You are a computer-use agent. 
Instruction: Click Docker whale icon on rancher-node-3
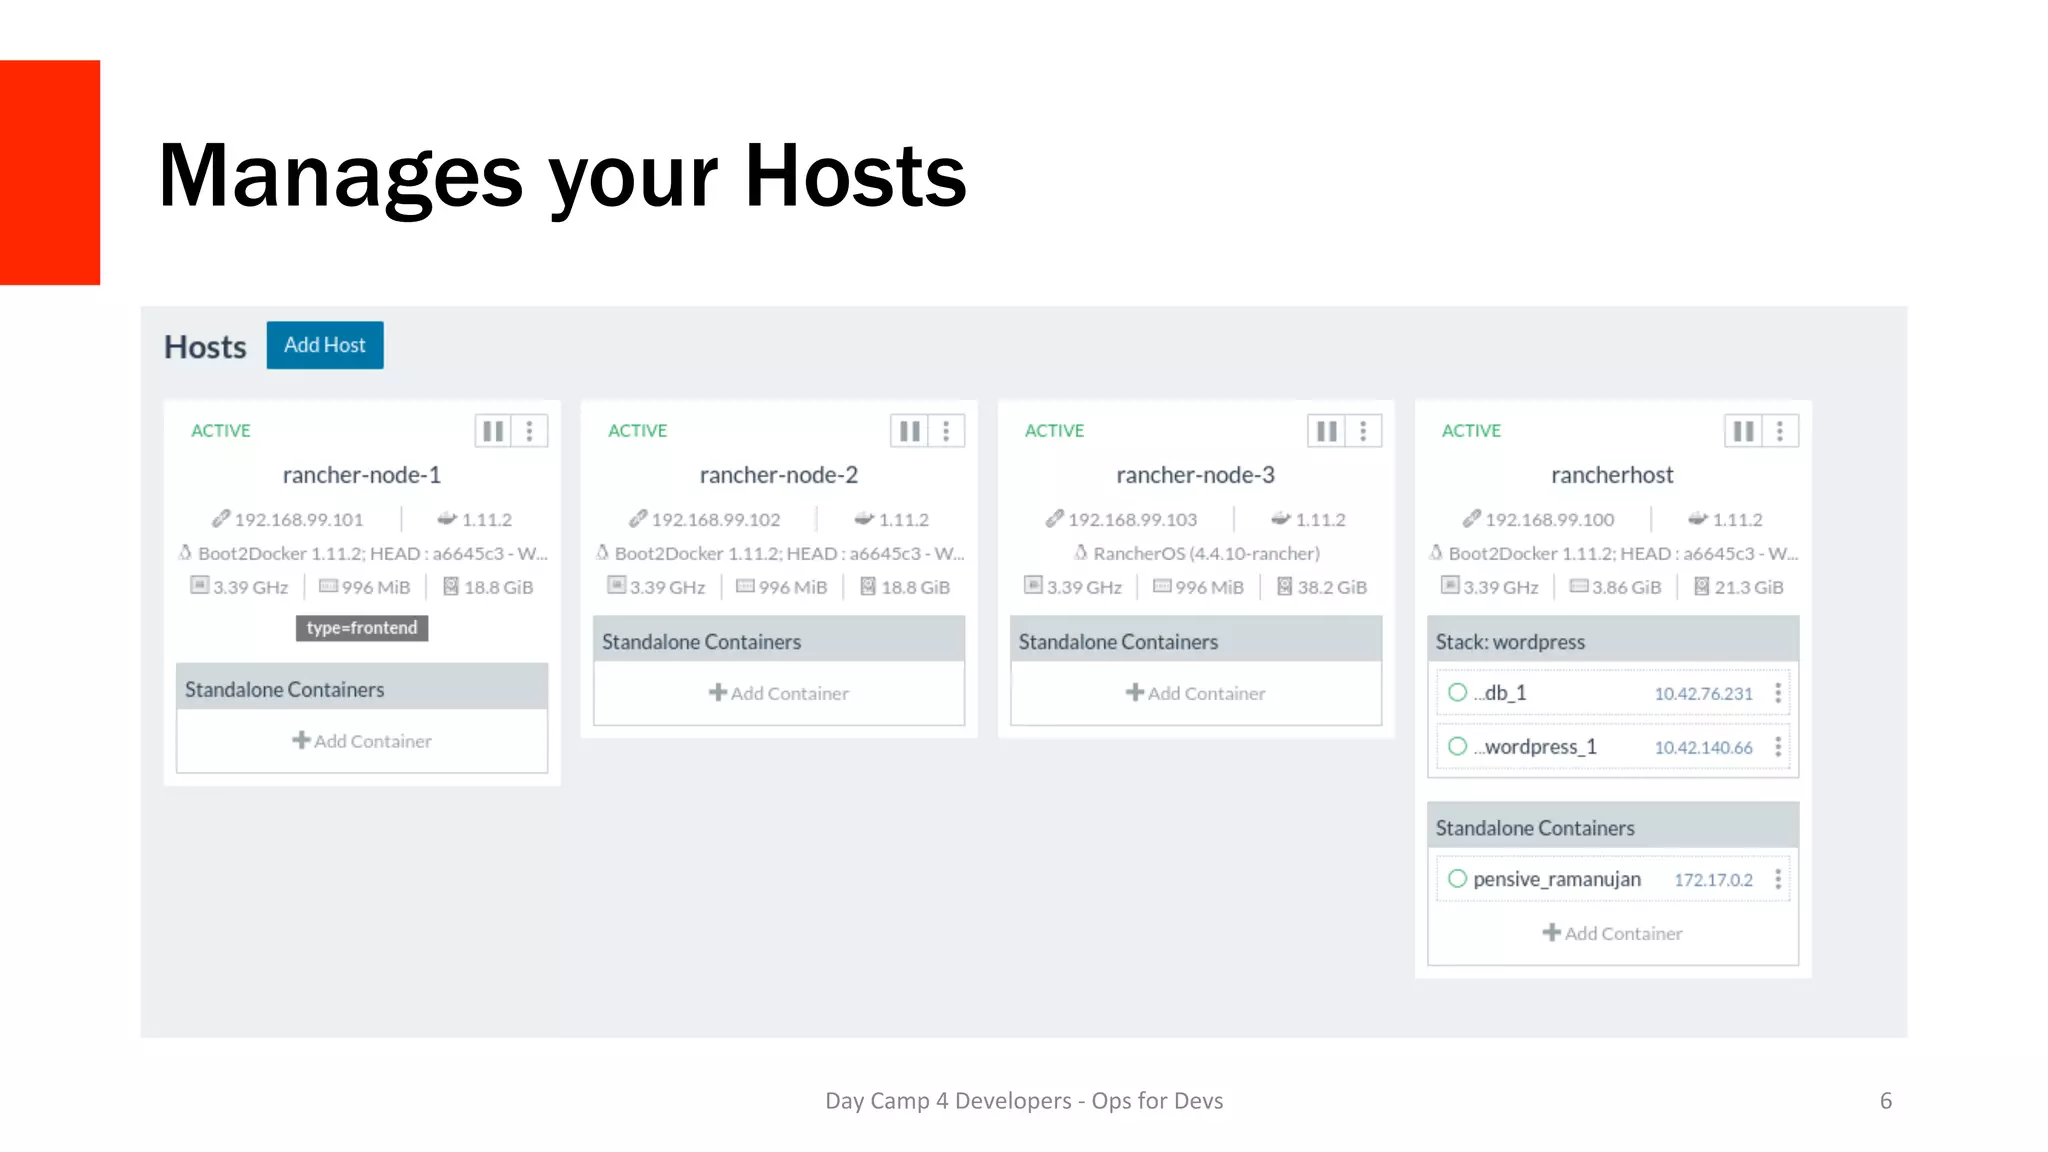coord(1281,518)
